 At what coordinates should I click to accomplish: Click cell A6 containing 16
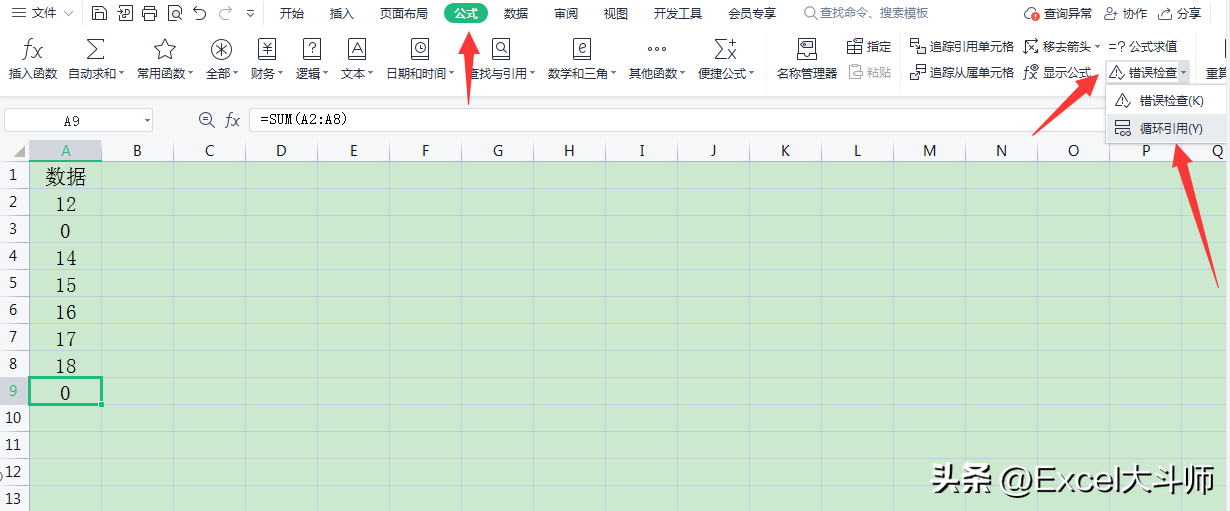tap(65, 312)
